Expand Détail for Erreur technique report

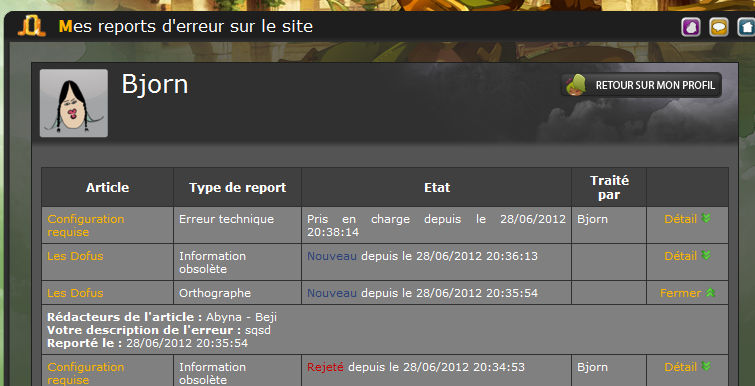688,219
